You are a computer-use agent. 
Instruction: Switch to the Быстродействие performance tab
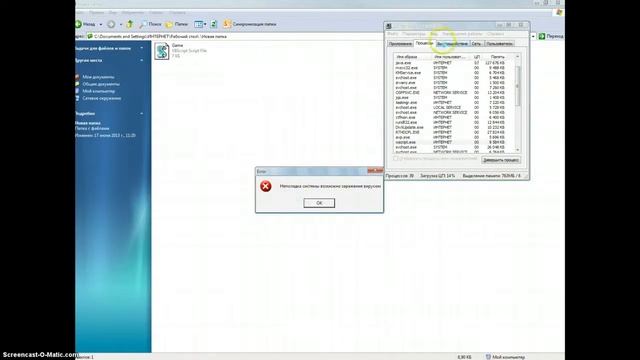pyautogui.click(x=452, y=44)
